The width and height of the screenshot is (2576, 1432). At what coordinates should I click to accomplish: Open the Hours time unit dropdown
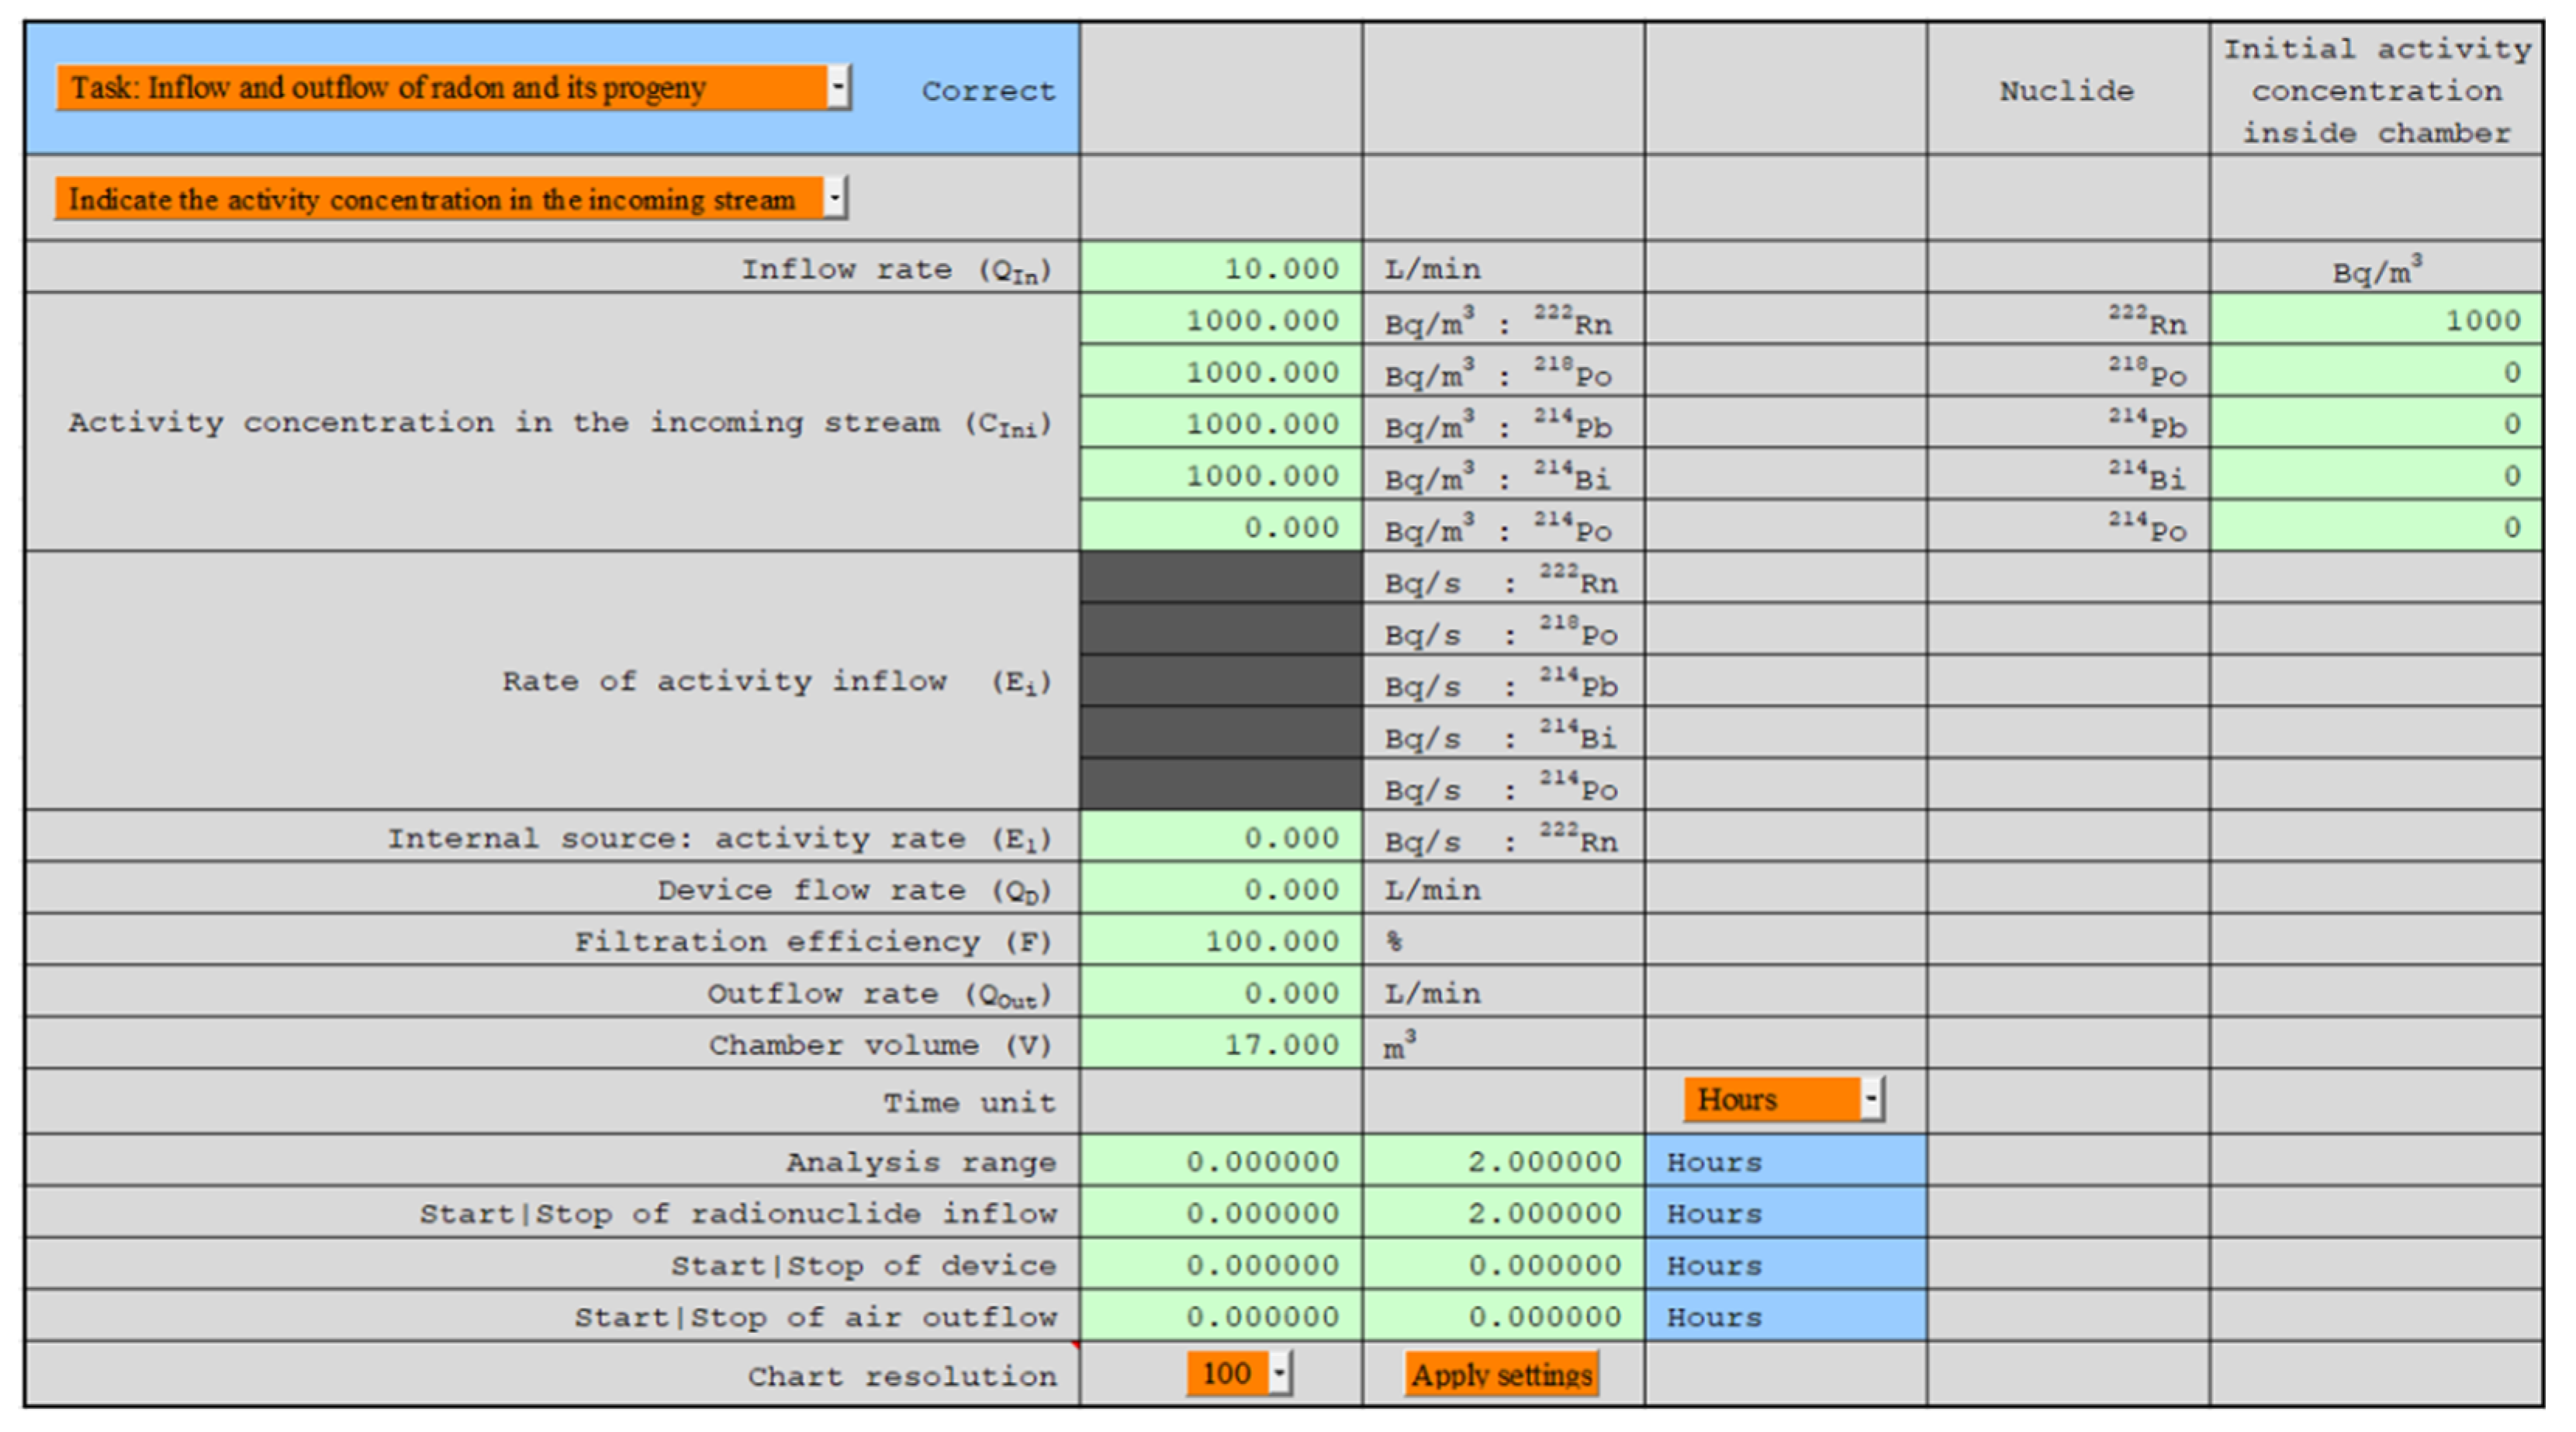coord(1871,1099)
